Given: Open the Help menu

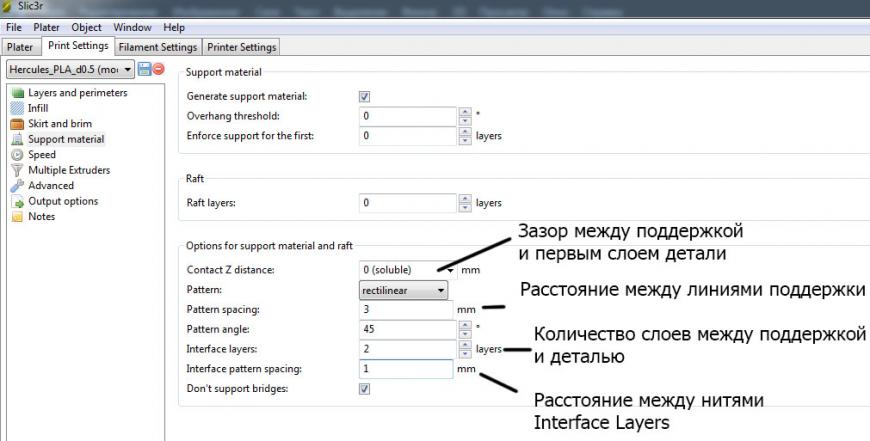Looking at the screenshot, I should 174,27.
